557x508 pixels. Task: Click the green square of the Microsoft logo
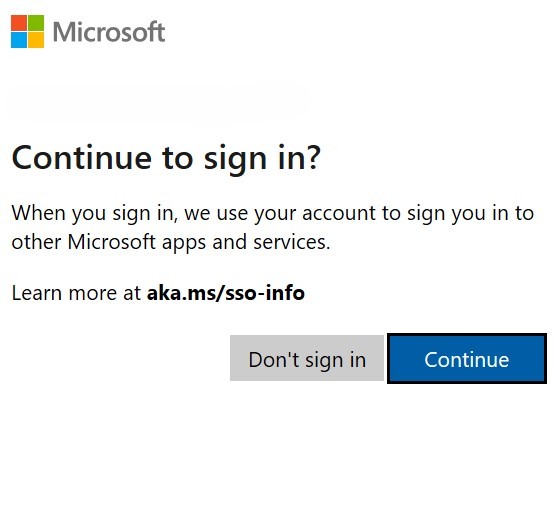click(36, 23)
